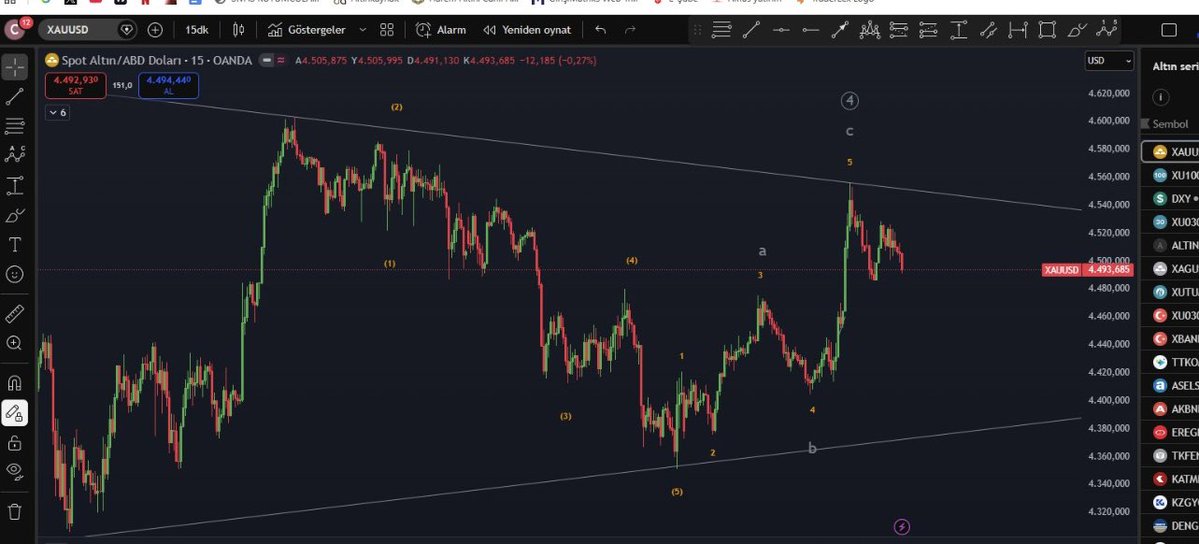Collapse the indicator legend showing 6
1199x544 pixels.
point(57,112)
